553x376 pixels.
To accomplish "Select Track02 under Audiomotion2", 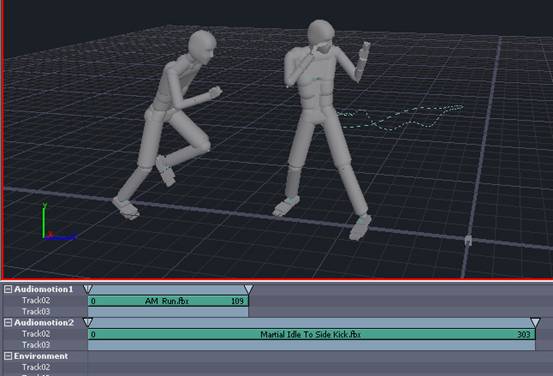I will [36, 334].
